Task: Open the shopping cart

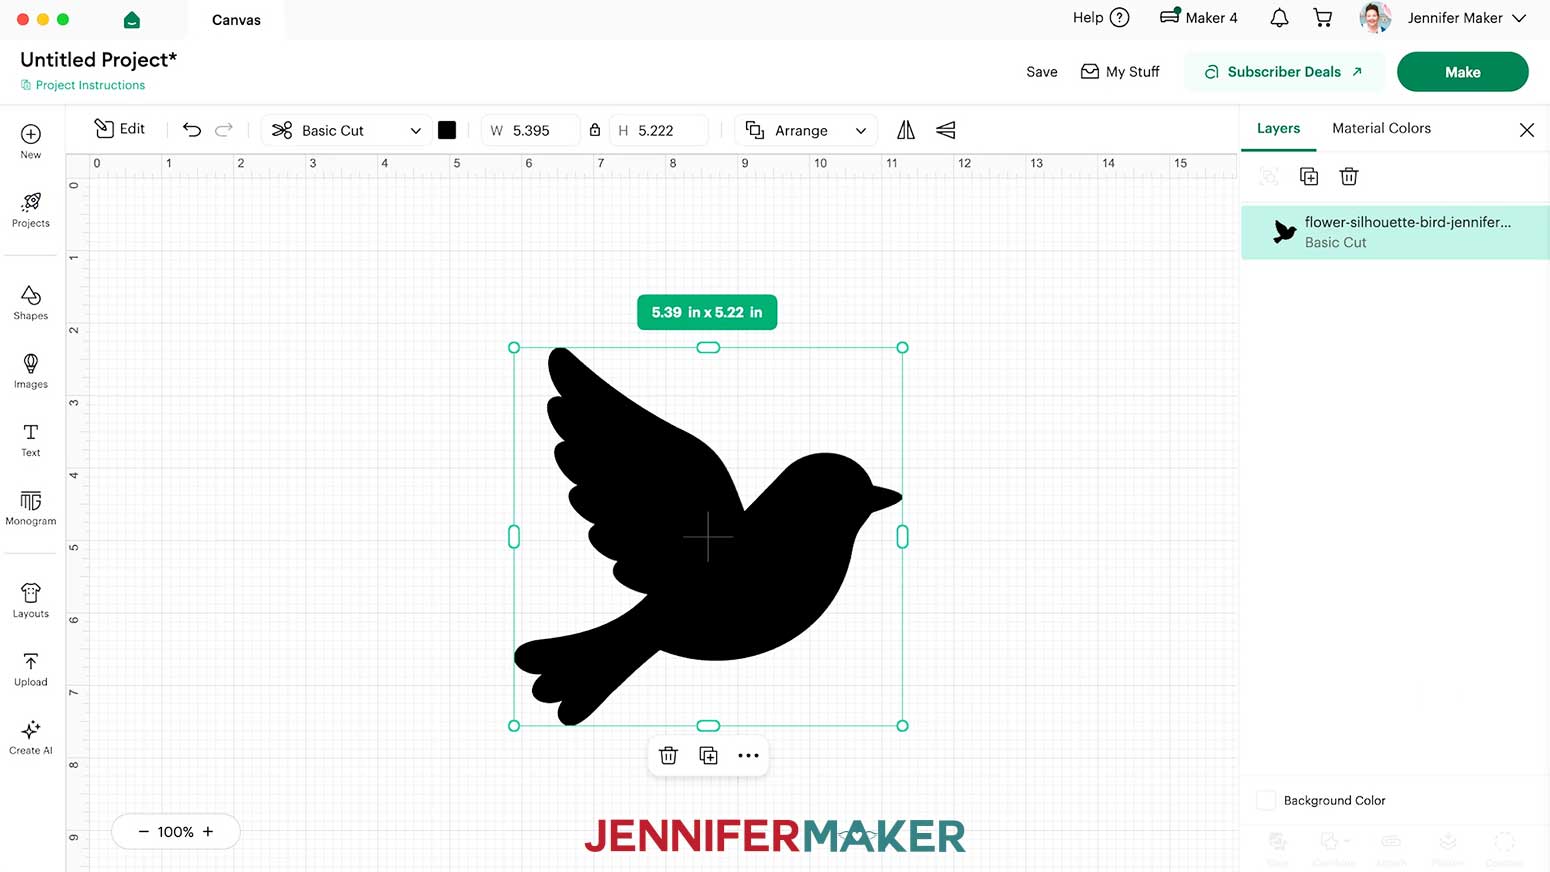Action: pyautogui.click(x=1323, y=18)
